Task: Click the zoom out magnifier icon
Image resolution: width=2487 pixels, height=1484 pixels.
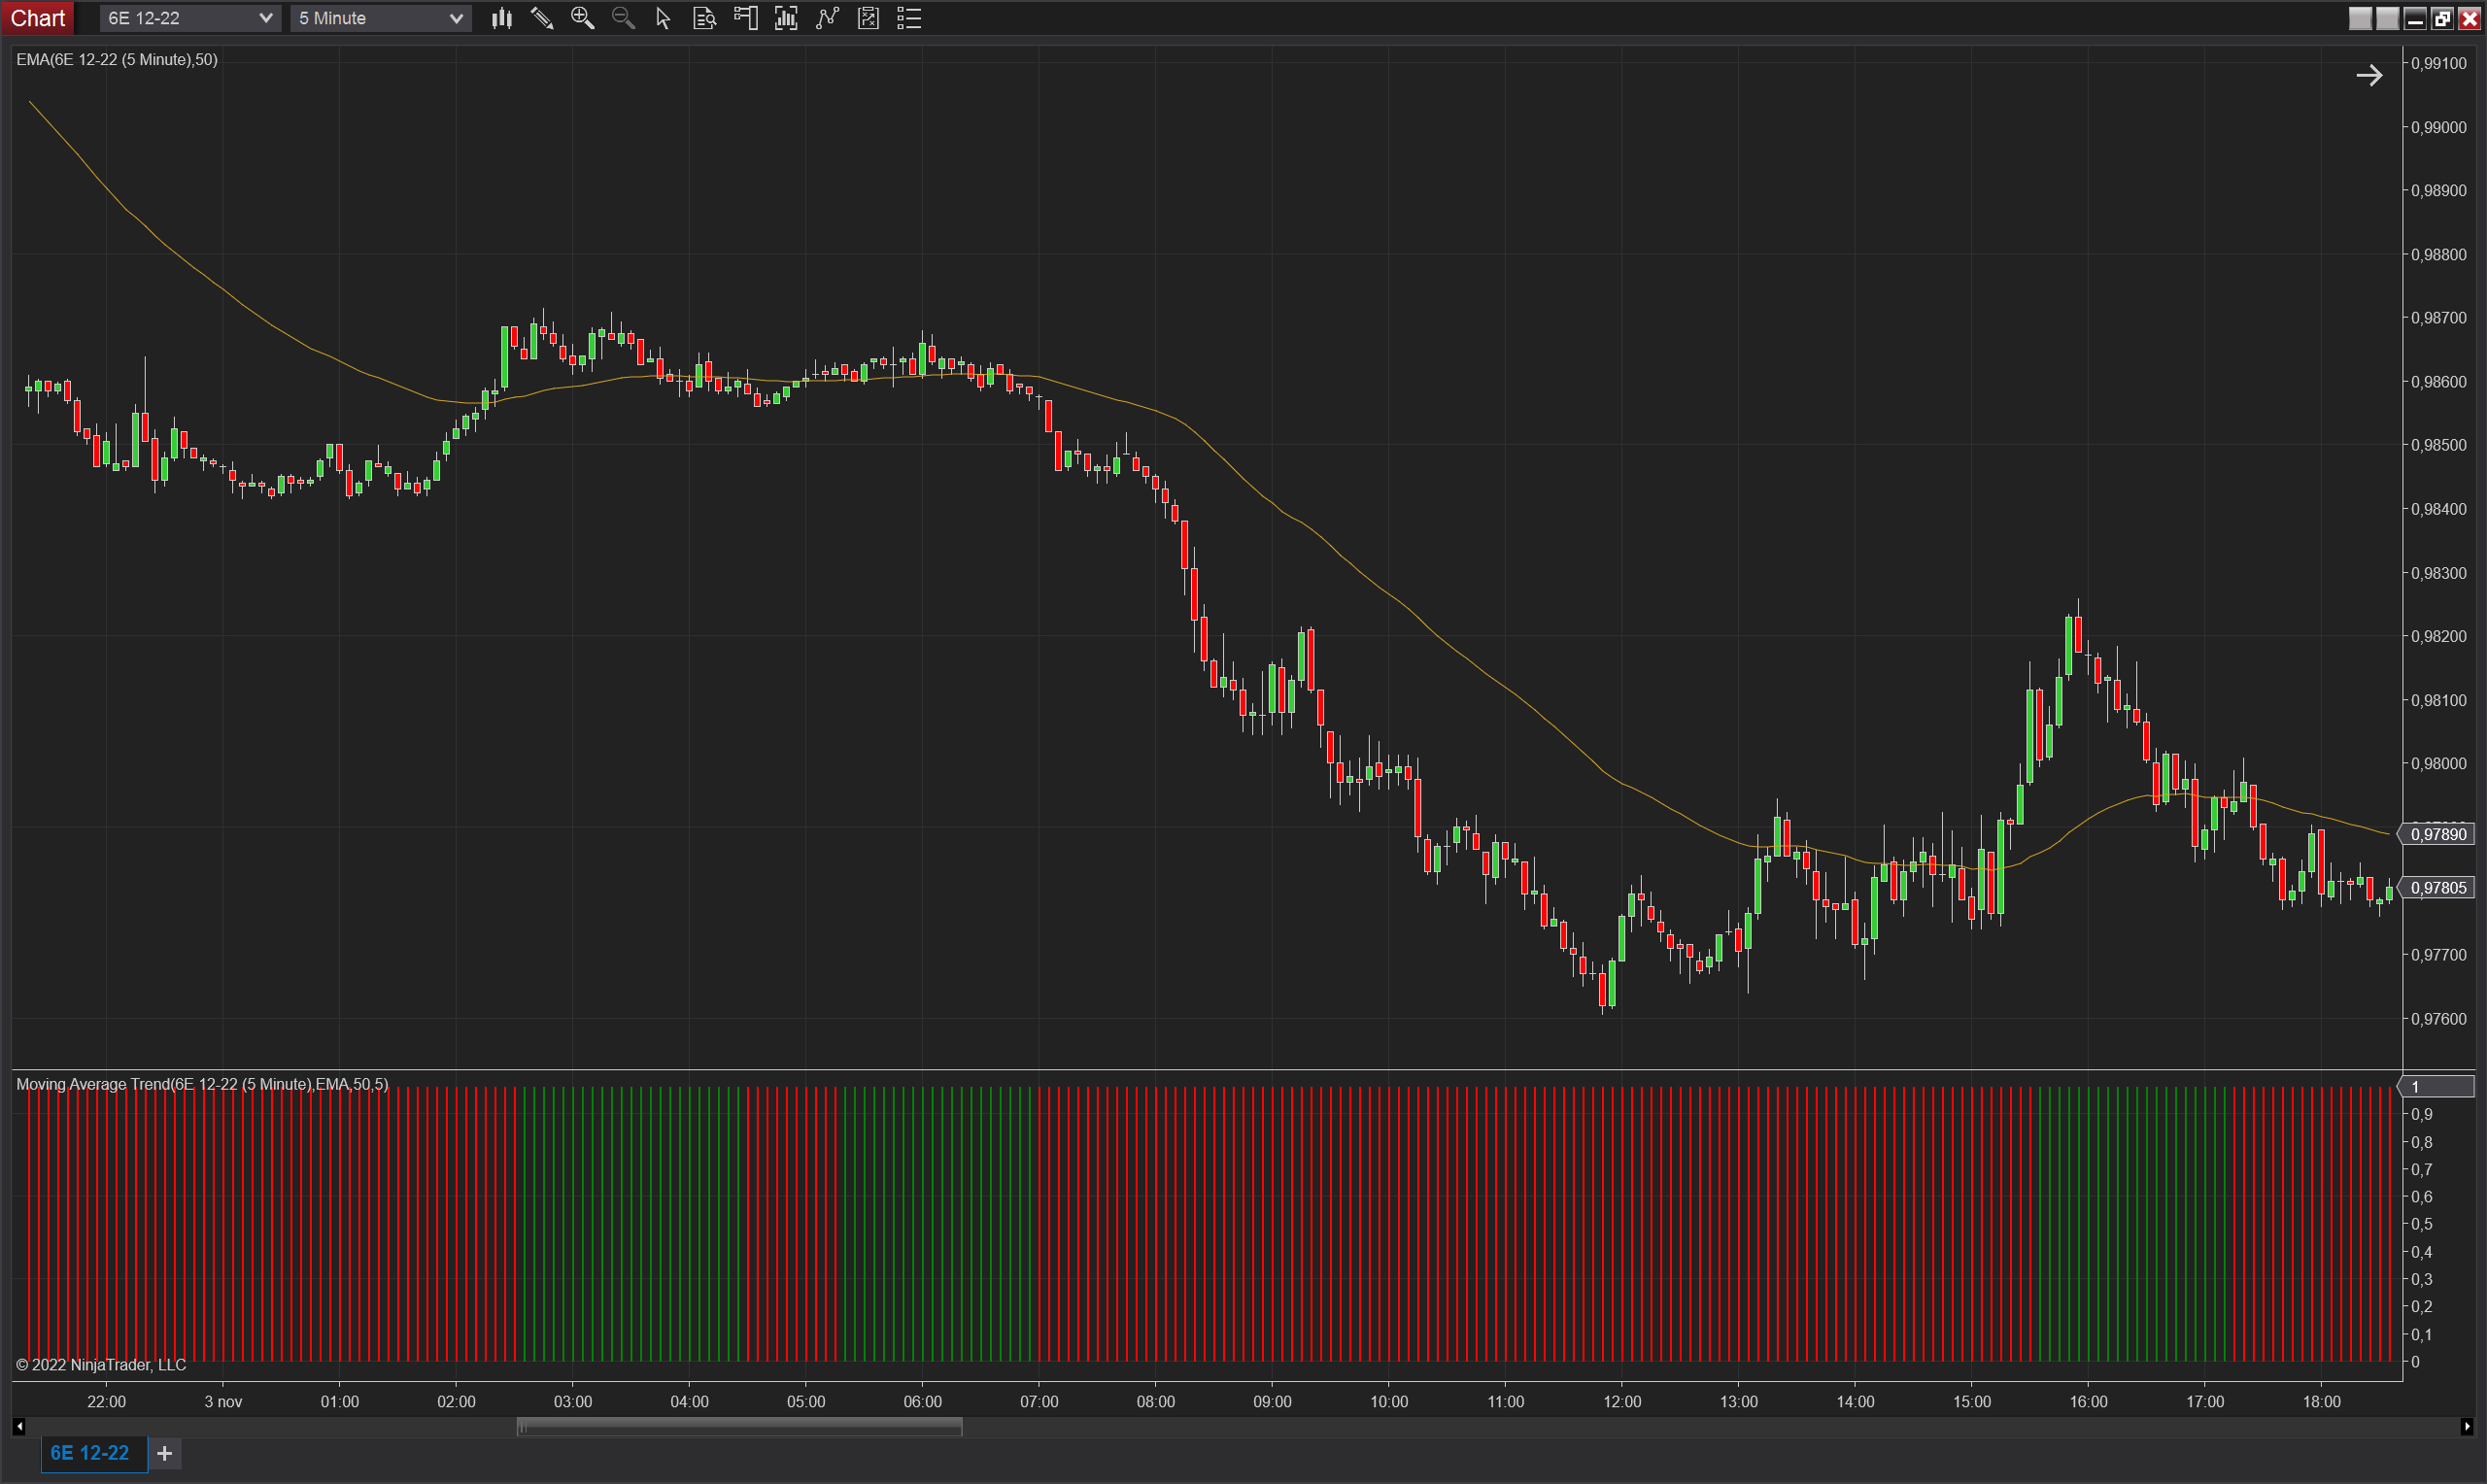Action: 623,18
